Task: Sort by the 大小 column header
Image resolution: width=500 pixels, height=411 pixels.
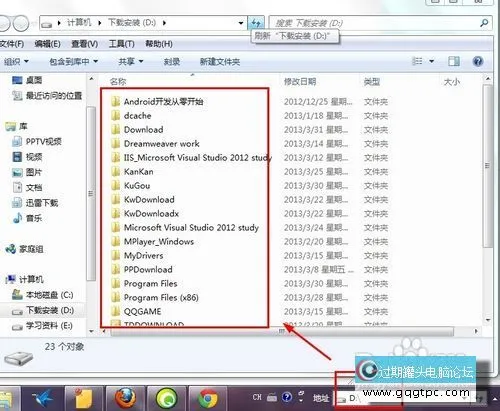Action: 452,81
